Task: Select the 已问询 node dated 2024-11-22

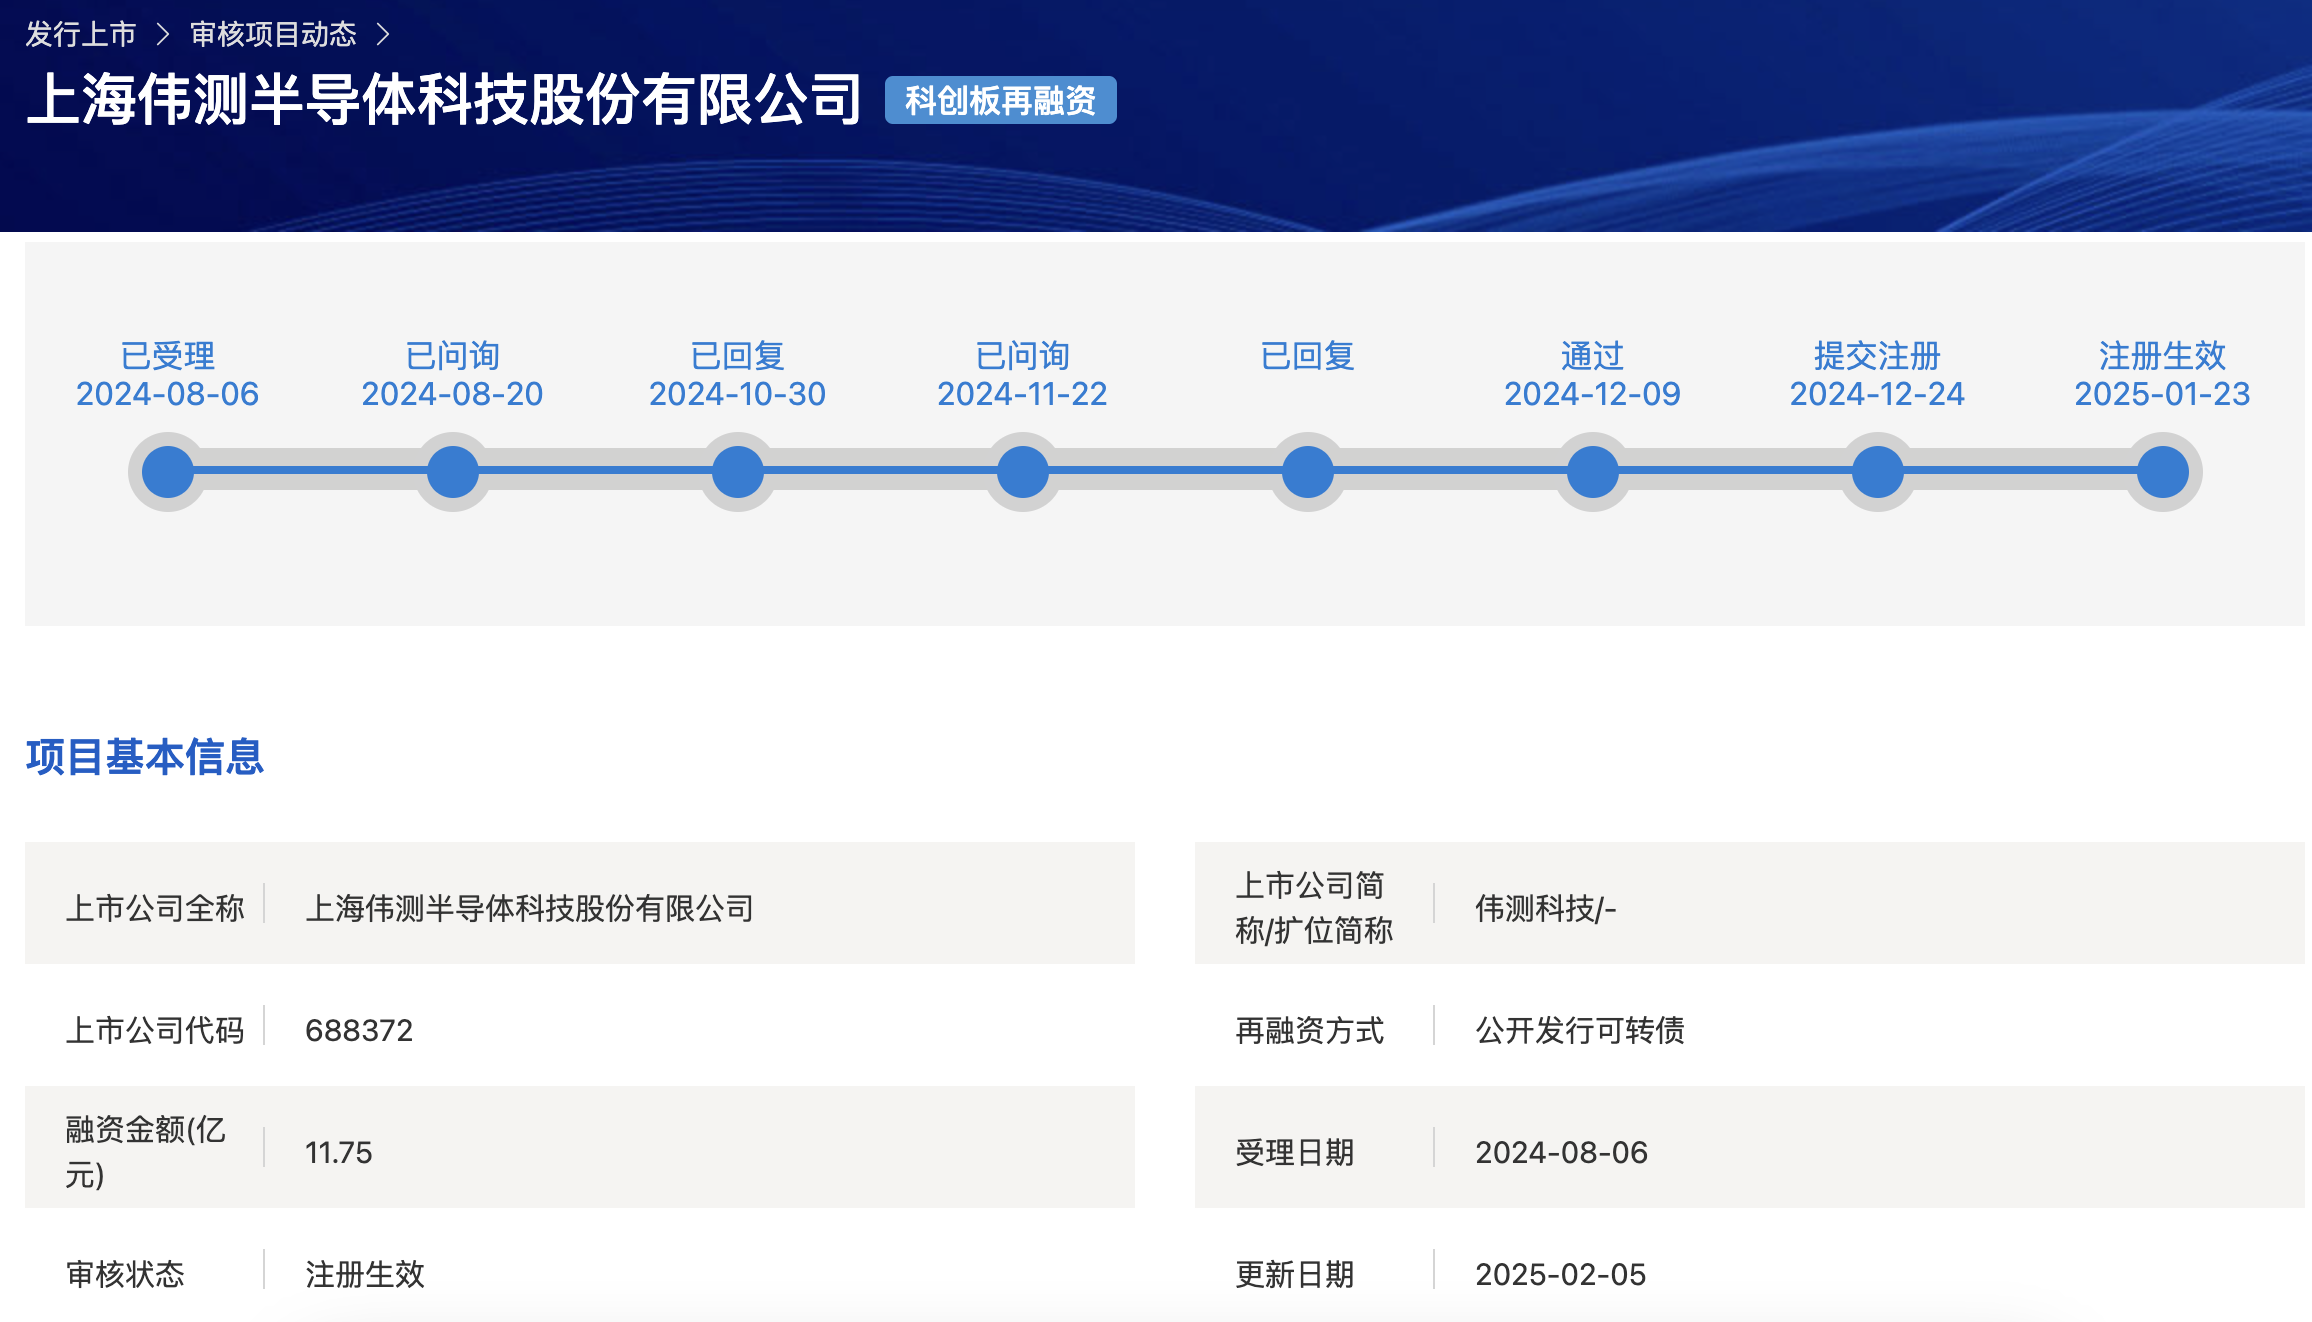Action: point(1022,470)
